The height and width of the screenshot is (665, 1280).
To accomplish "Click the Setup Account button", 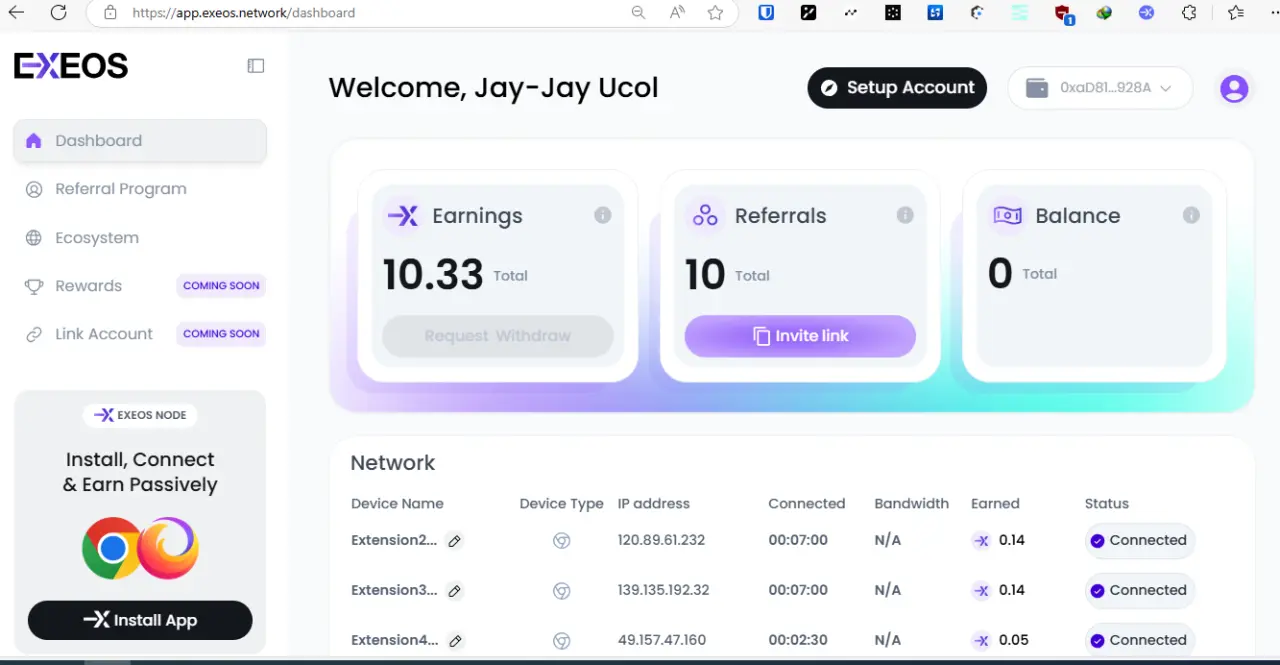I will [897, 88].
